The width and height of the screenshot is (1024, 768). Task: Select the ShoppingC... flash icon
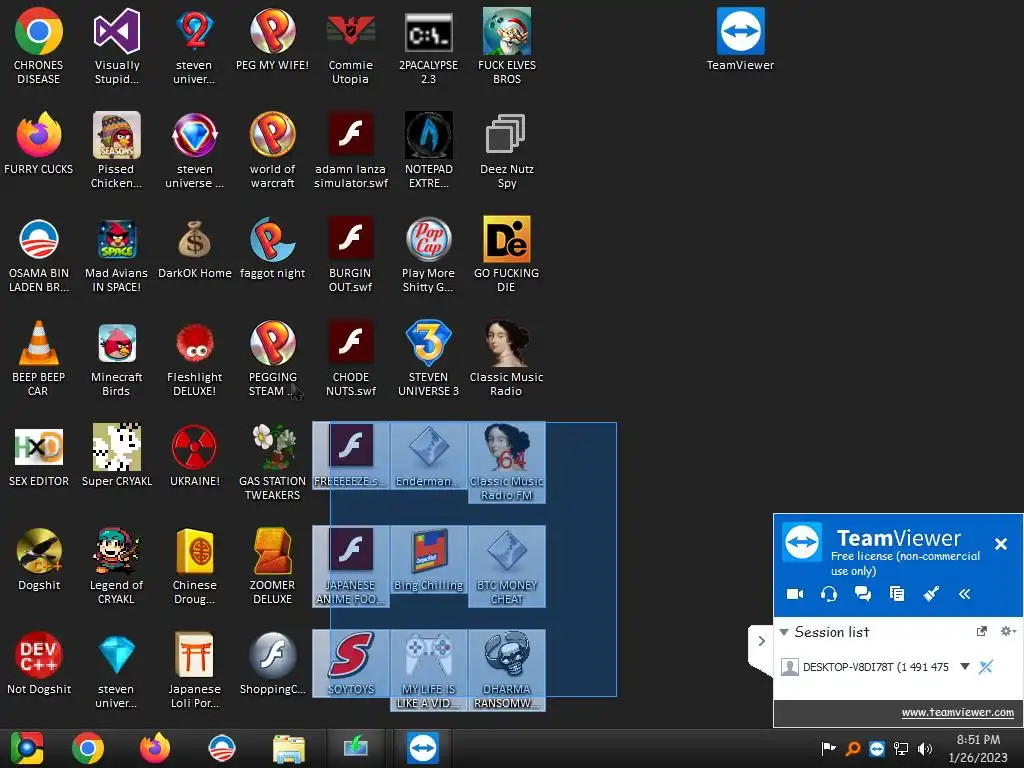point(272,663)
